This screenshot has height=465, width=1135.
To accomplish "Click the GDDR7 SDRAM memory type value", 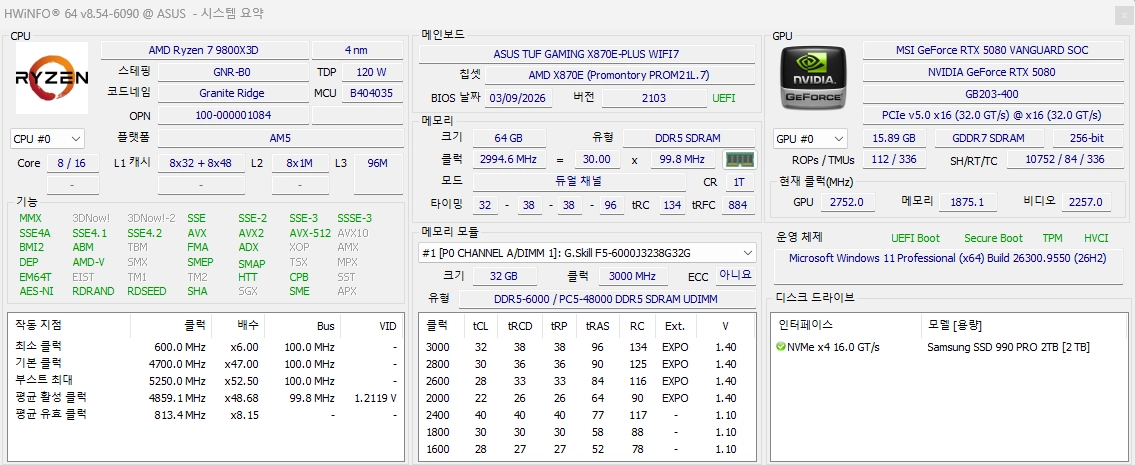I will pos(990,138).
